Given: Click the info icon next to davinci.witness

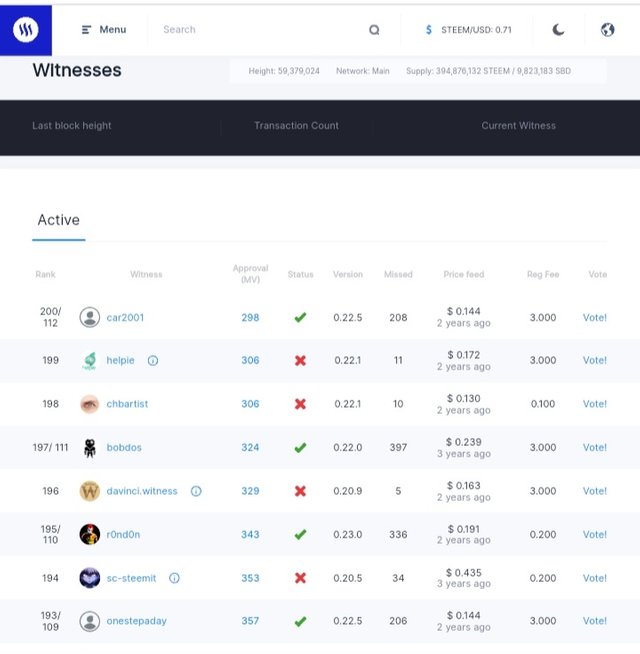Looking at the screenshot, I should point(196,491).
